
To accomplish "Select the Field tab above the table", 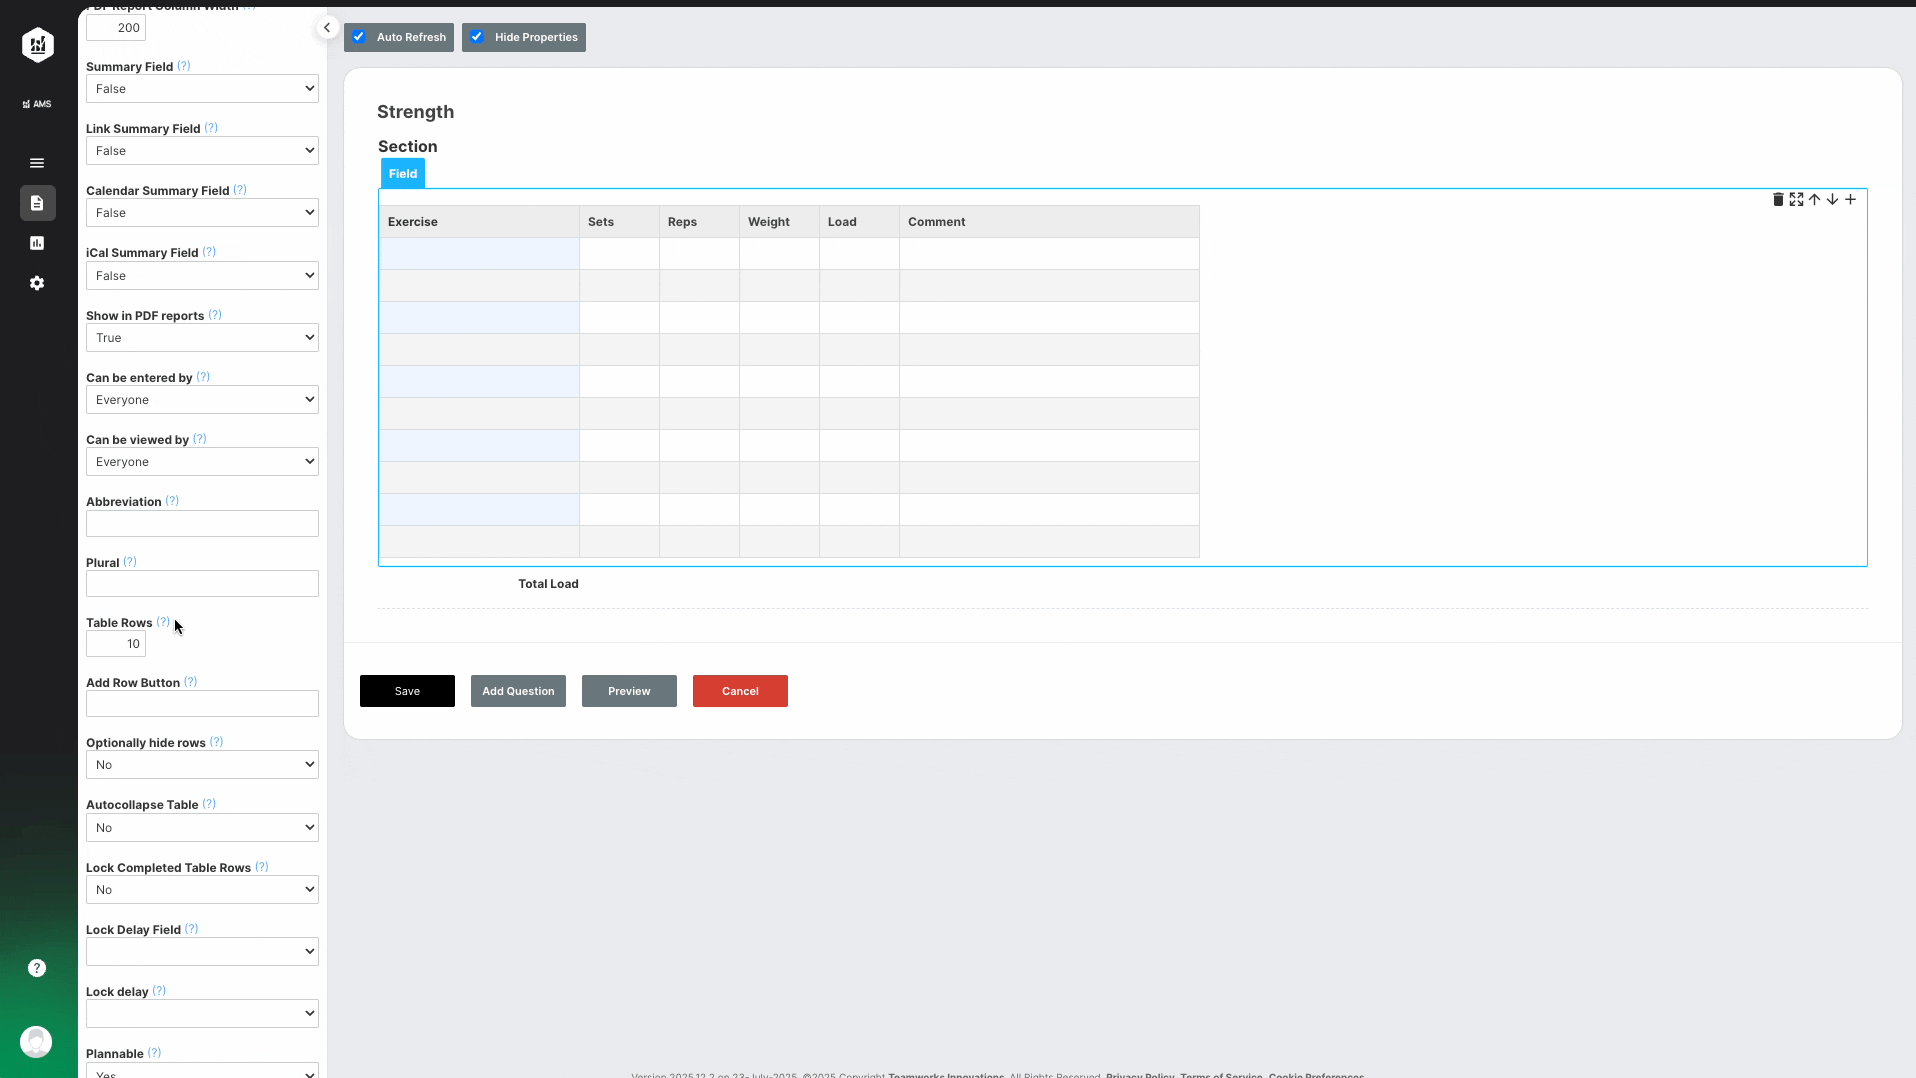I will (x=403, y=173).
